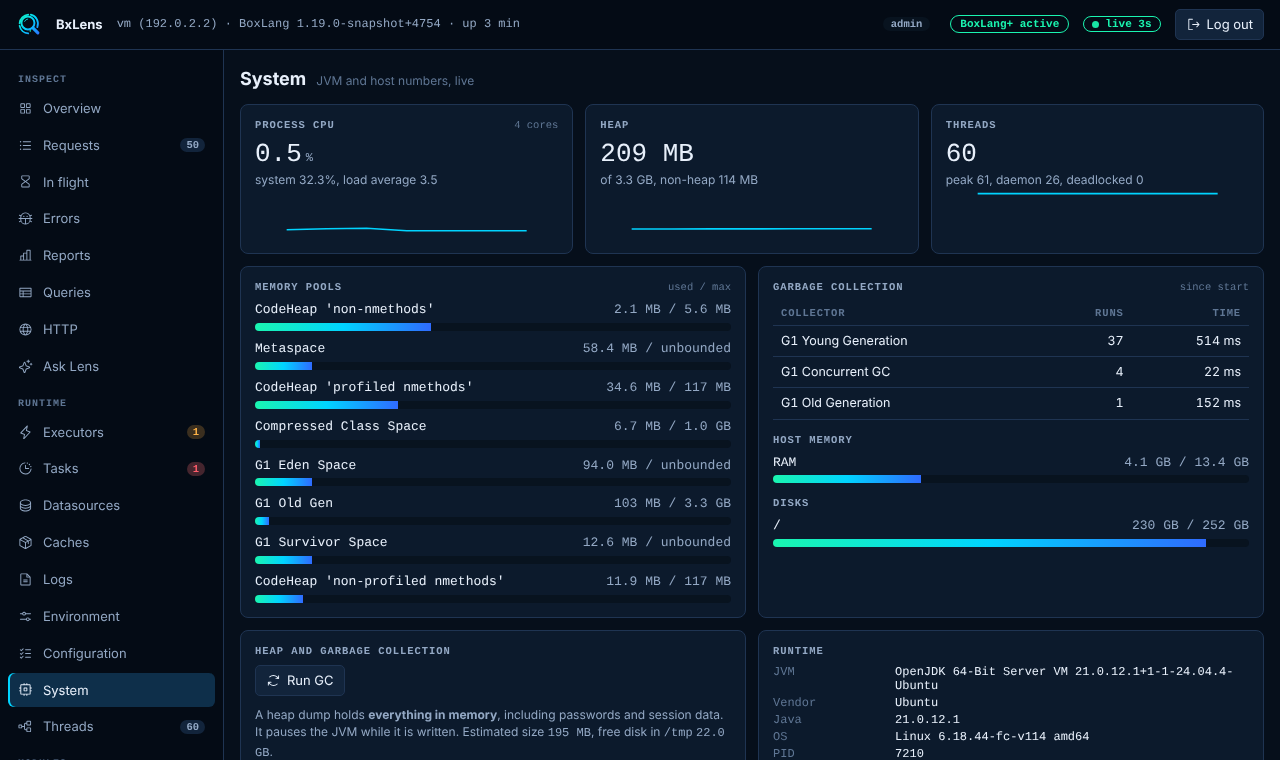Open the Requests page

pos(111,145)
